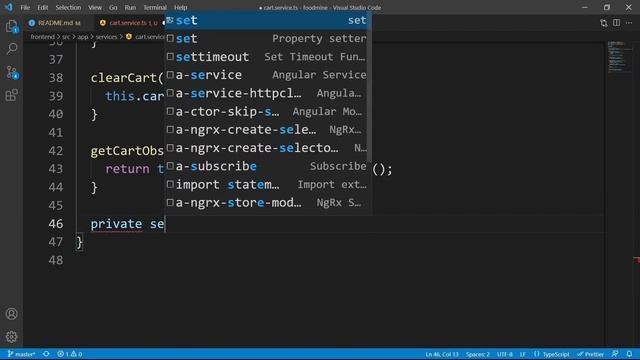This screenshot has height=360, width=640.
Task: Click 'clearCart(' on line 38
Action: pos(127,78)
